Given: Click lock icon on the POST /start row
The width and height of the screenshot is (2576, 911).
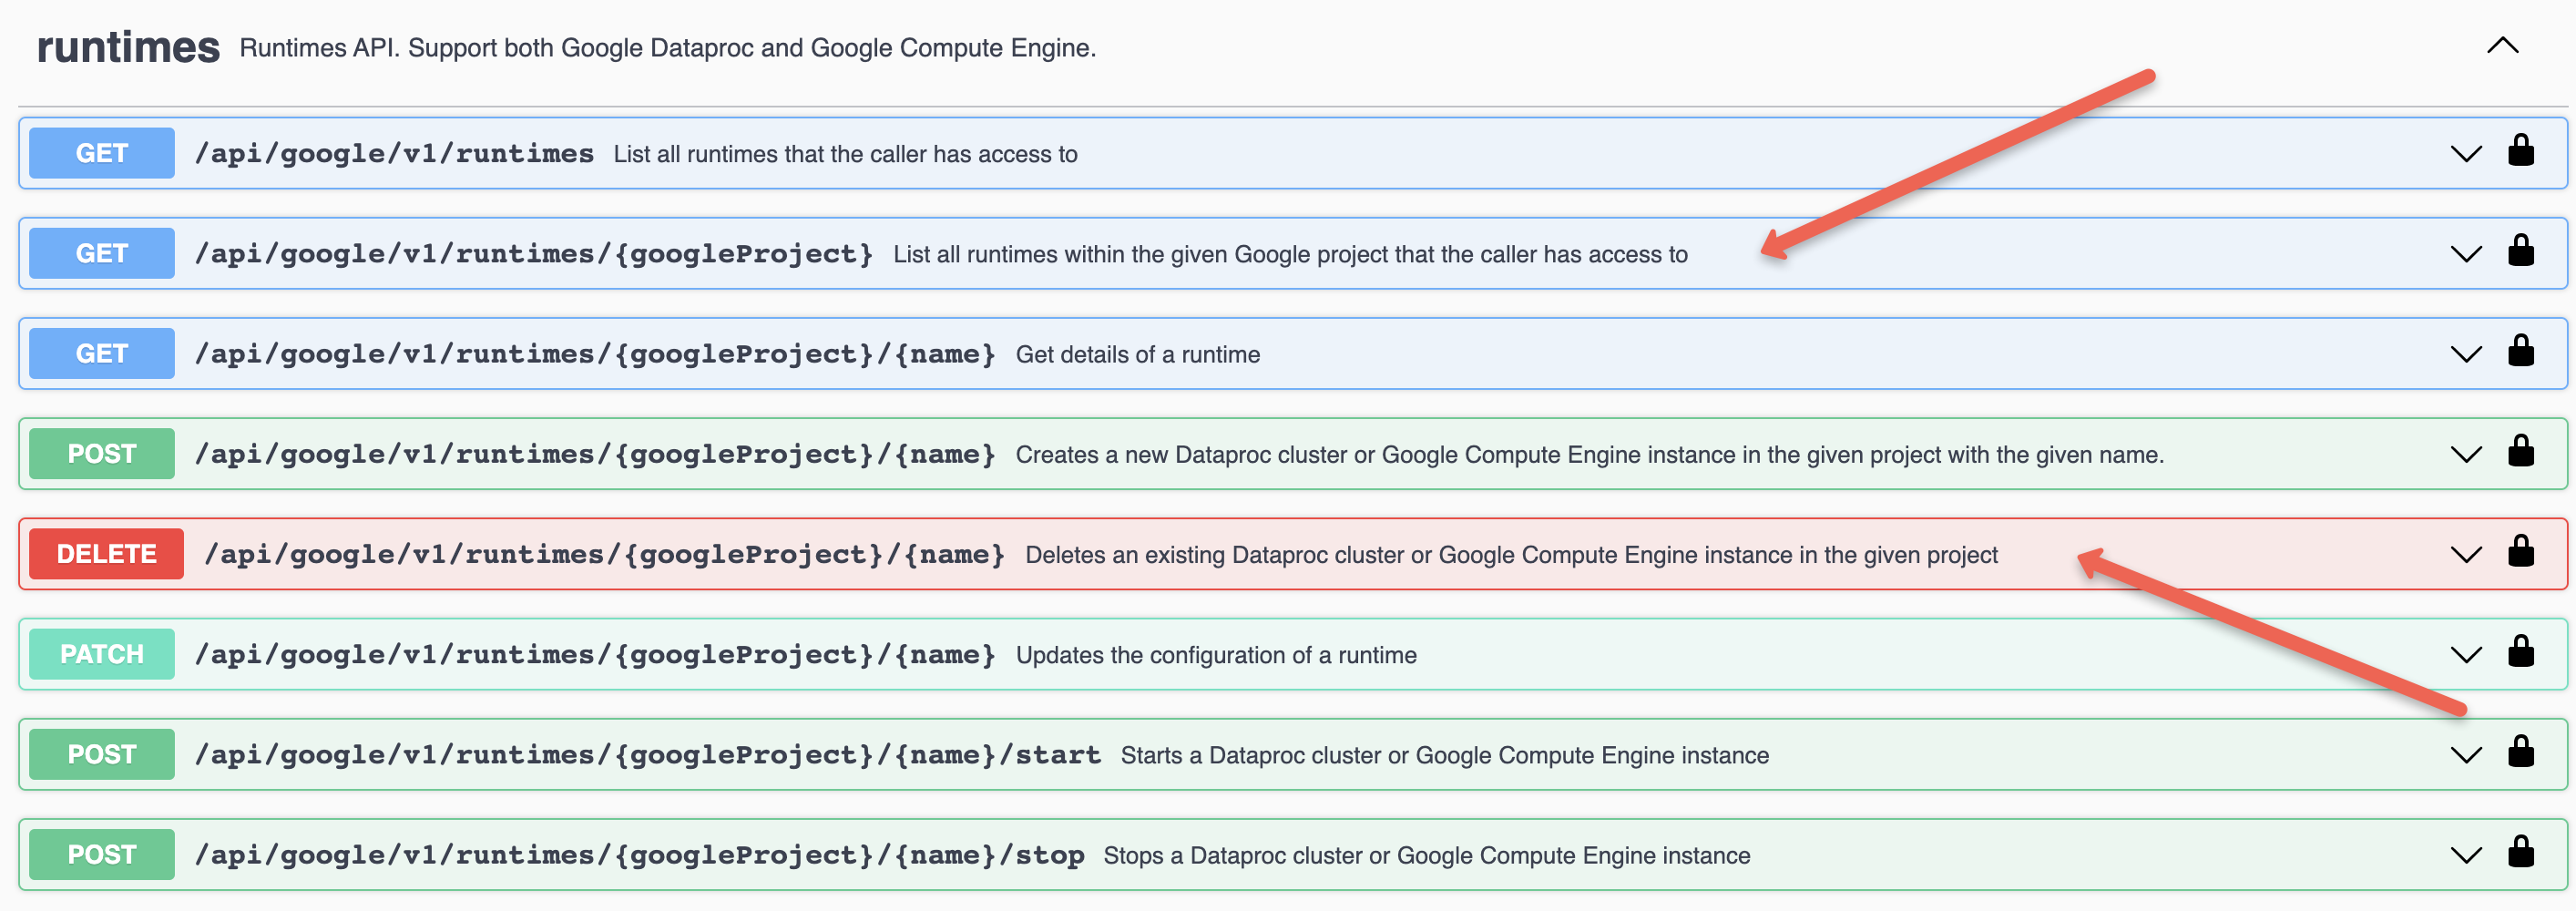Looking at the screenshot, I should pos(2521,751).
